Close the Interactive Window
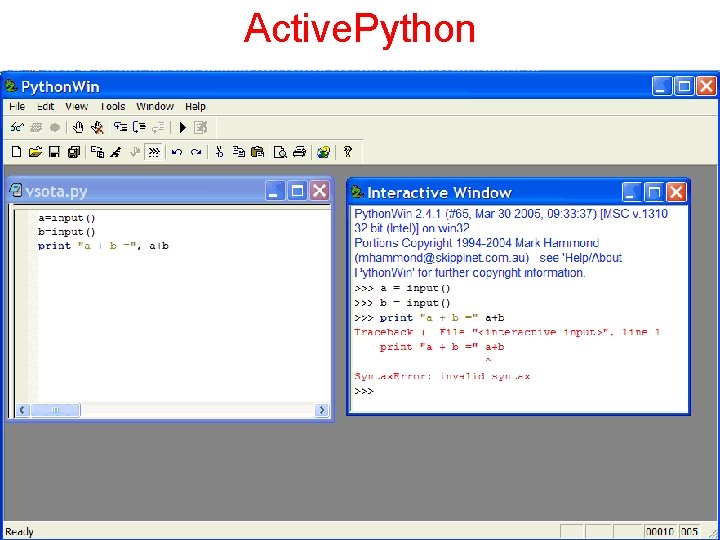720x540 pixels. 676,192
